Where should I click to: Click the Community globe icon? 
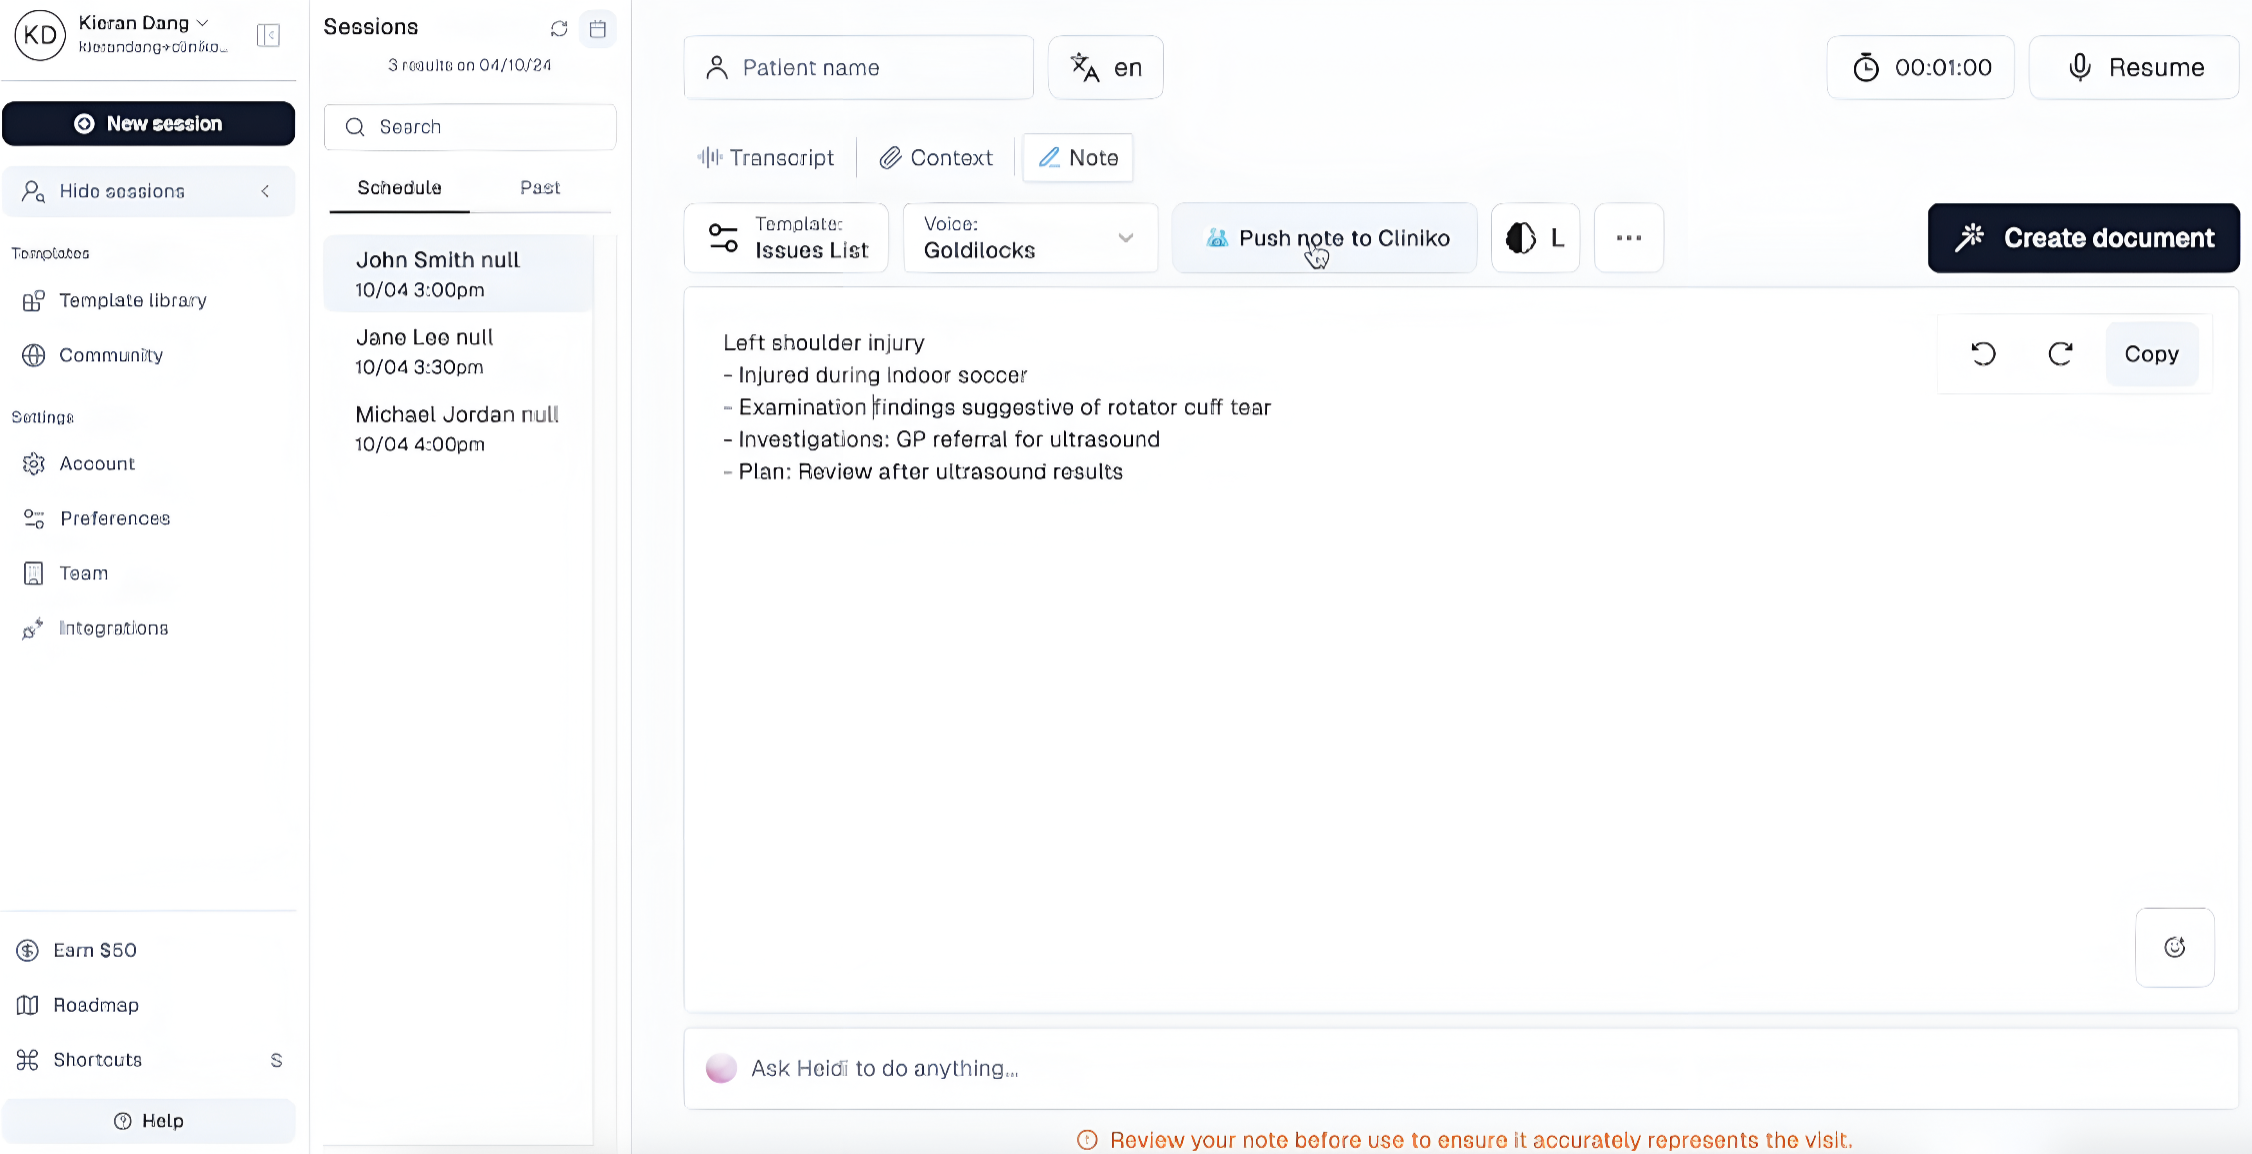click(x=33, y=355)
